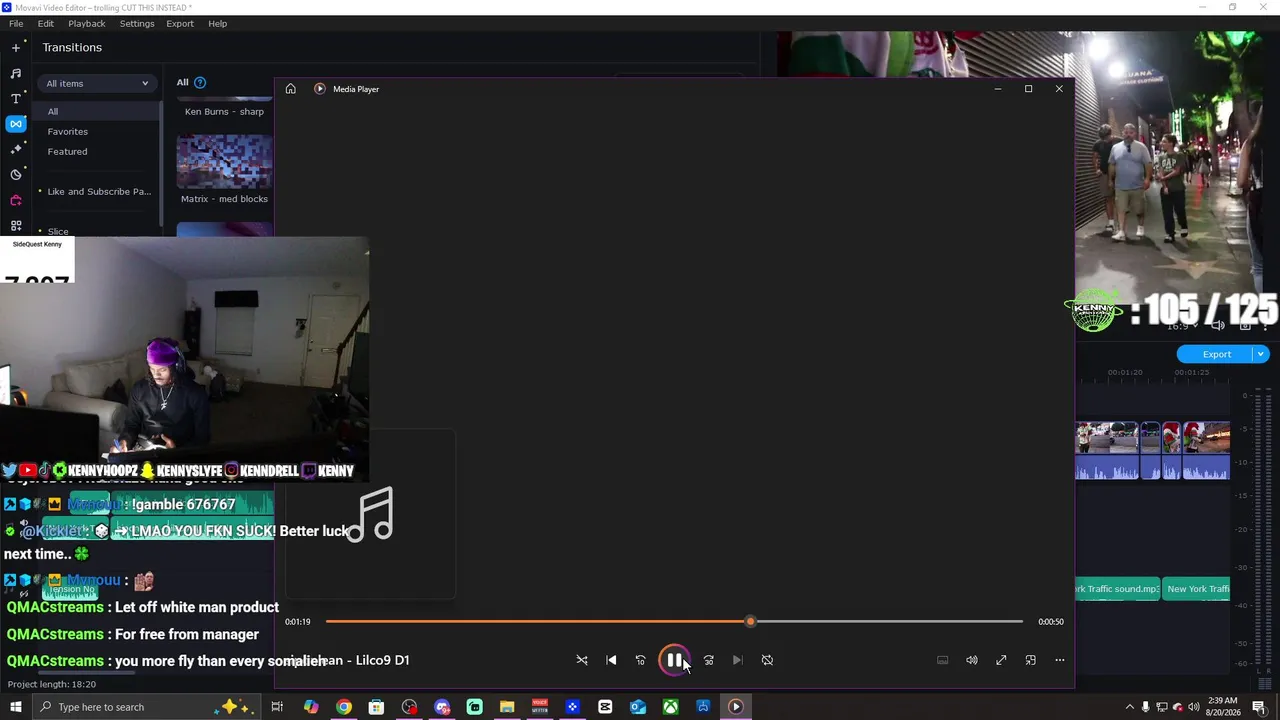Open the Stickers tab icon in Movavi sidebar

coord(16,174)
